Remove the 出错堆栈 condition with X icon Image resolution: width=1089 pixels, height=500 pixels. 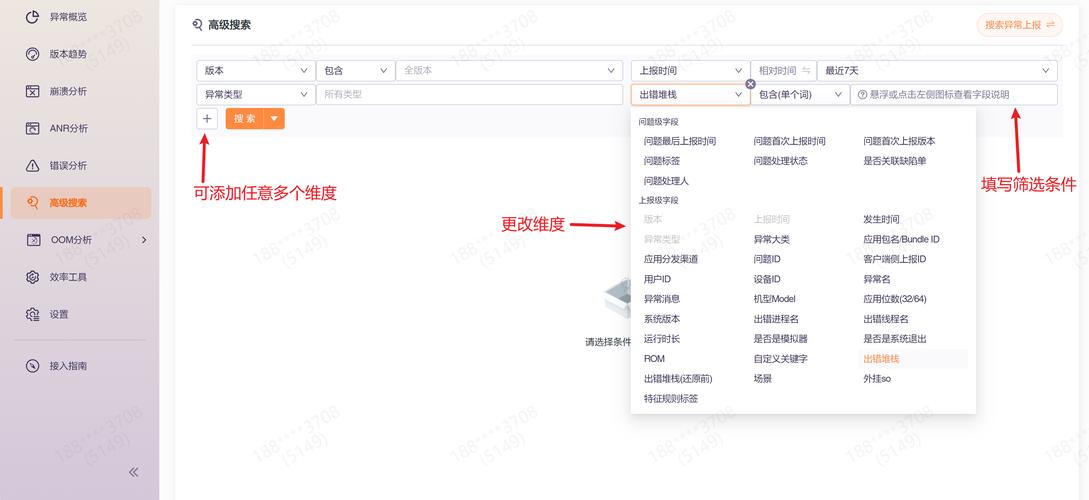coord(751,84)
